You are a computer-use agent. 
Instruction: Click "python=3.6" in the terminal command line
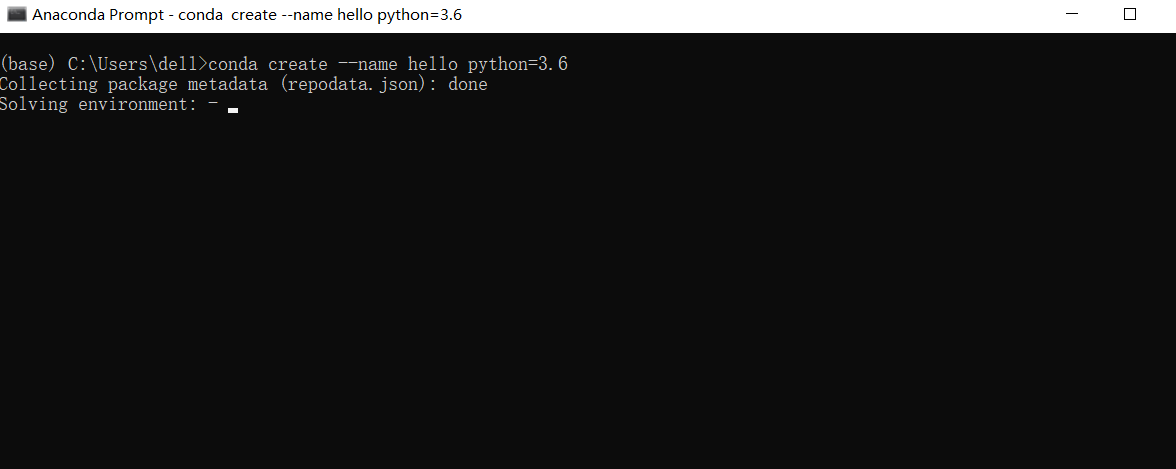click(518, 65)
